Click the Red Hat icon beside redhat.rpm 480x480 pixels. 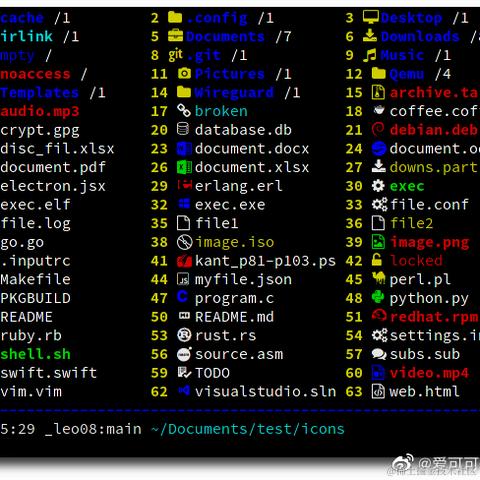point(379,315)
